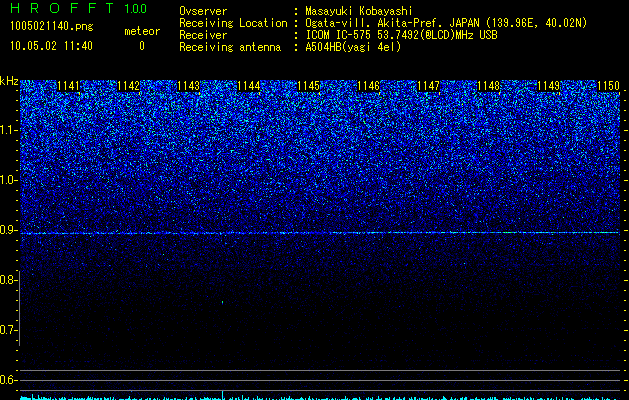This screenshot has height=400, width=629.
Task: Click the Ogata-vill. Akita-Pref. JAPAN location text
Action: coord(446,23)
